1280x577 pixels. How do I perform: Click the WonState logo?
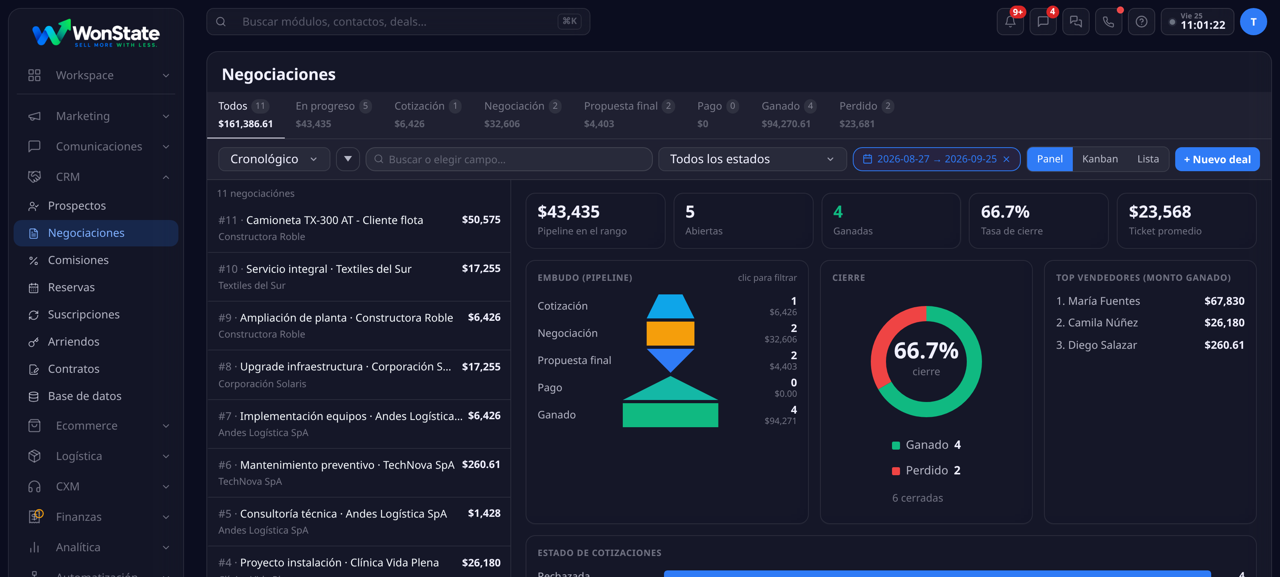click(x=96, y=33)
